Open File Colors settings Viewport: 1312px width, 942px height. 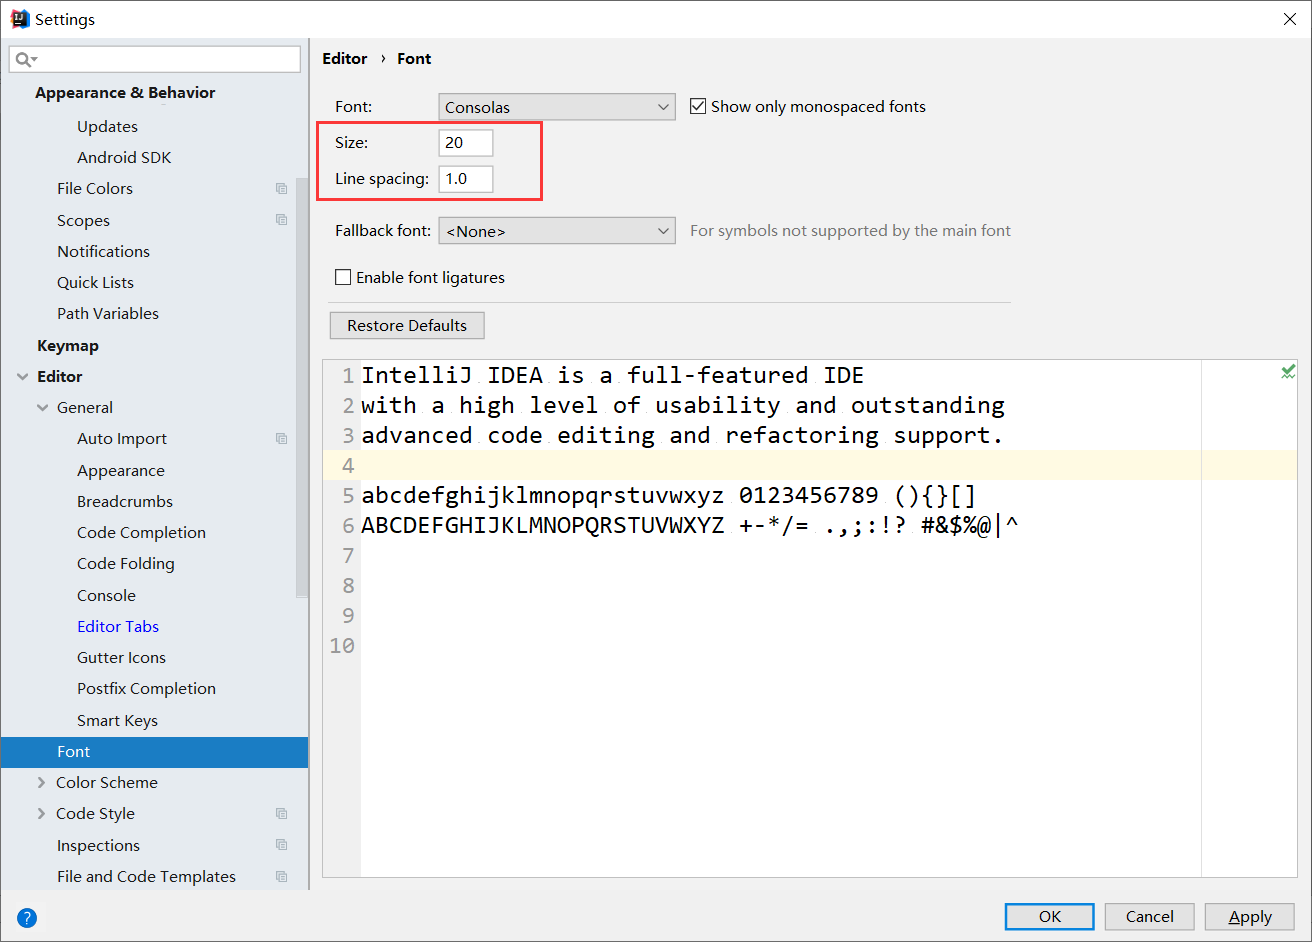(x=95, y=188)
